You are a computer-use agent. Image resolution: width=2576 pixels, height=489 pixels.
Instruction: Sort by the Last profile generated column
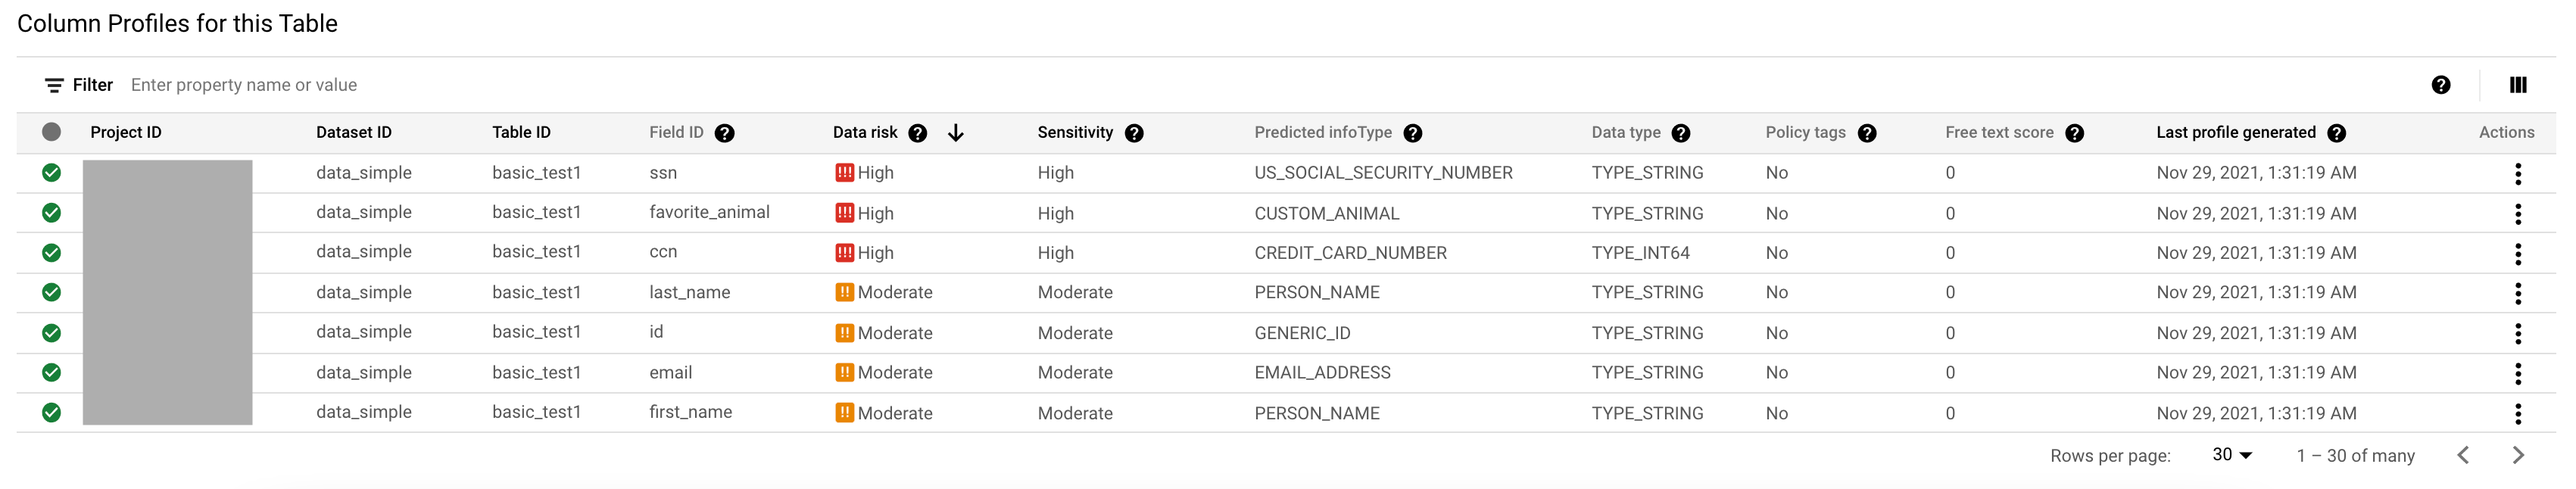[2236, 132]
